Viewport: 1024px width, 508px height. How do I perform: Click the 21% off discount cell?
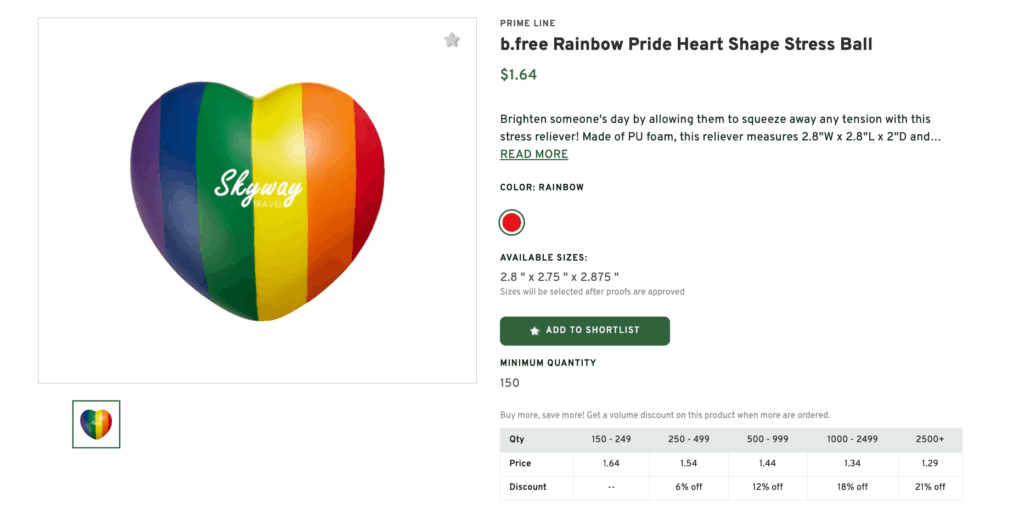[x=930, y=487]
